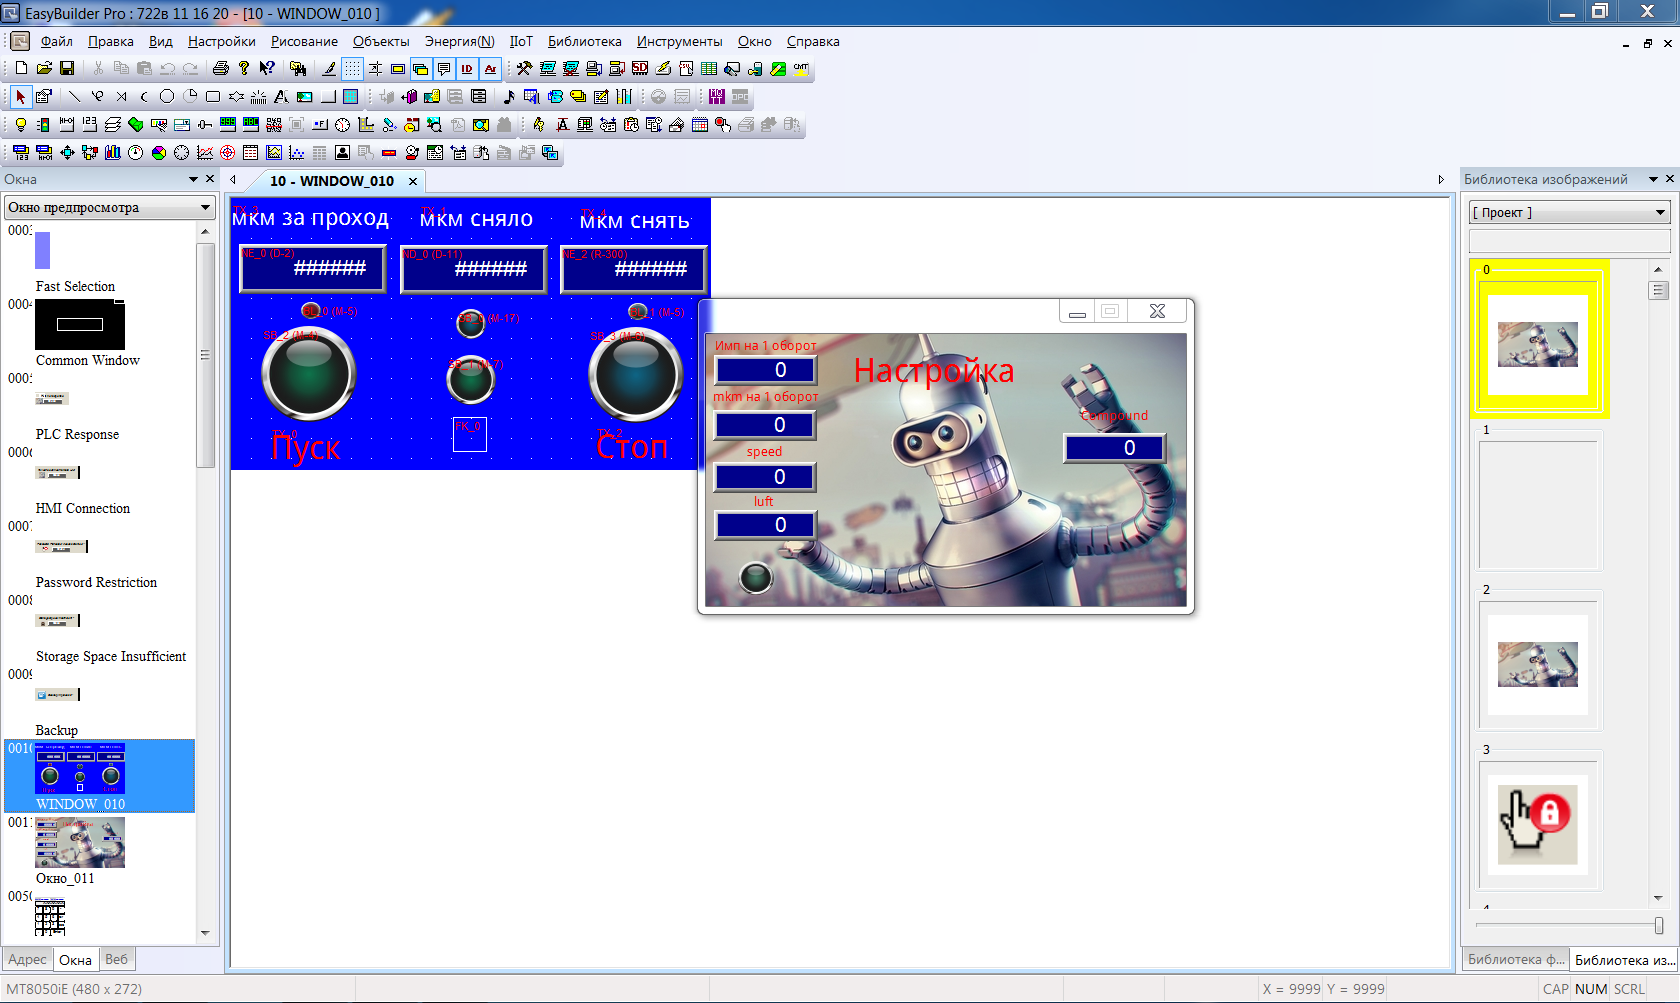
Task: Select the Text letter A tool
Action: click(x=281, y=96)
